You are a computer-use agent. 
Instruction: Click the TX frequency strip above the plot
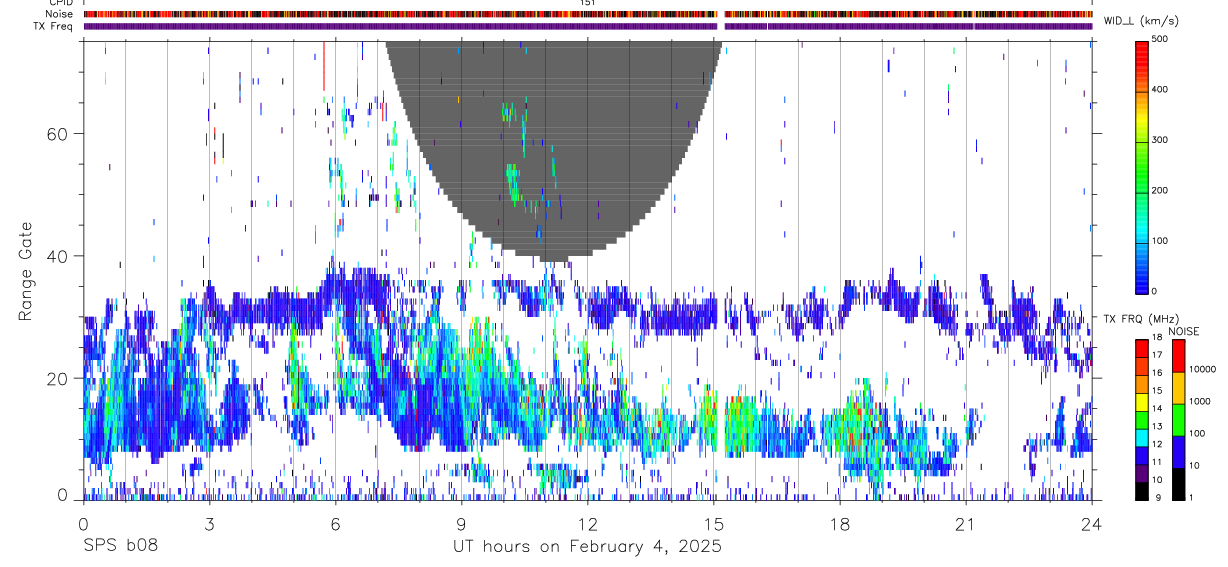click(x=587, y=26)
